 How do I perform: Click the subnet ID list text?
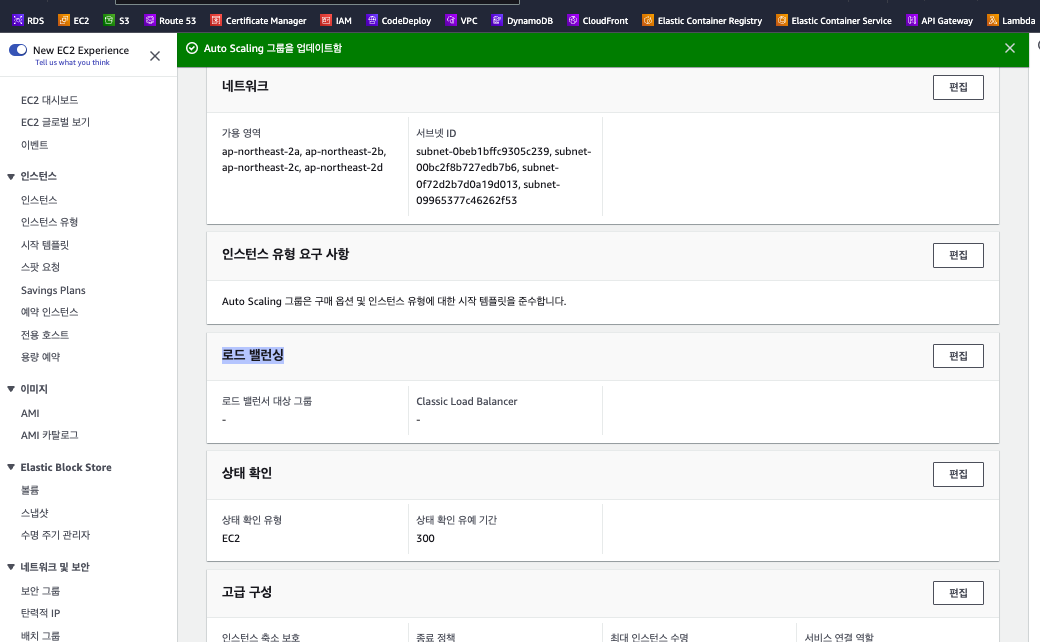tap(503, 176)
